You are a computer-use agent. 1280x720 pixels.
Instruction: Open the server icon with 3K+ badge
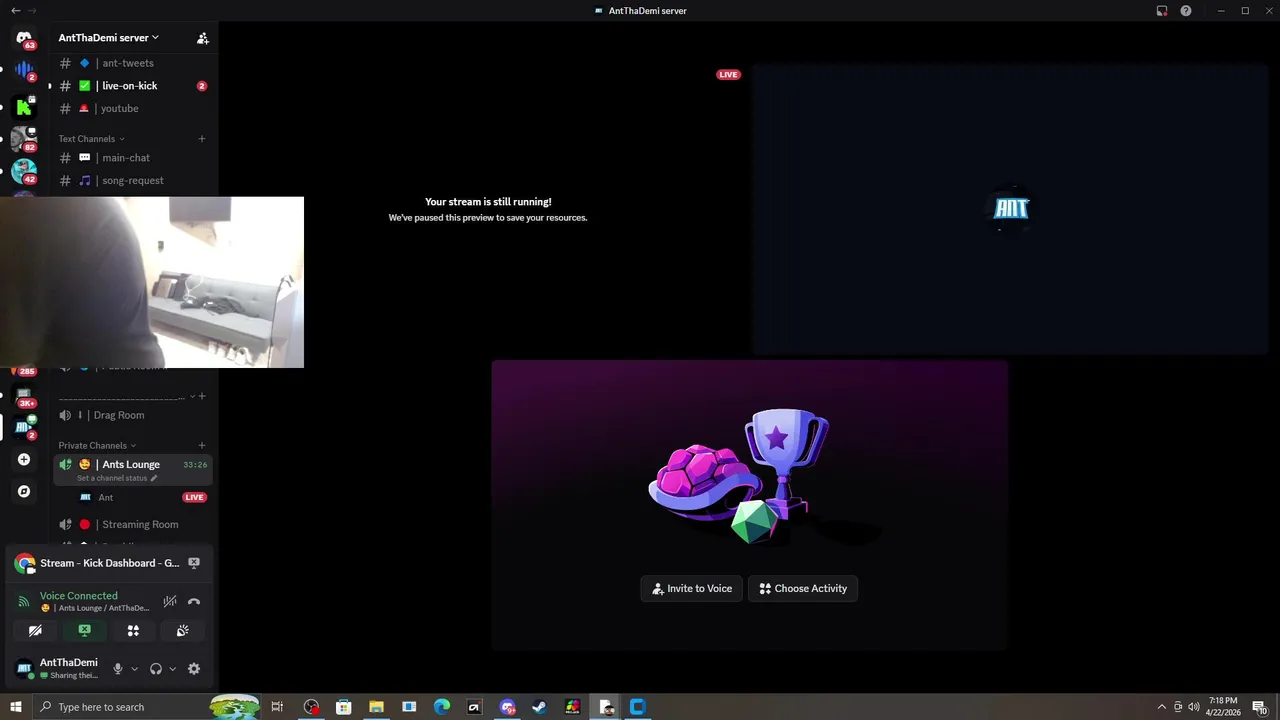24,396
